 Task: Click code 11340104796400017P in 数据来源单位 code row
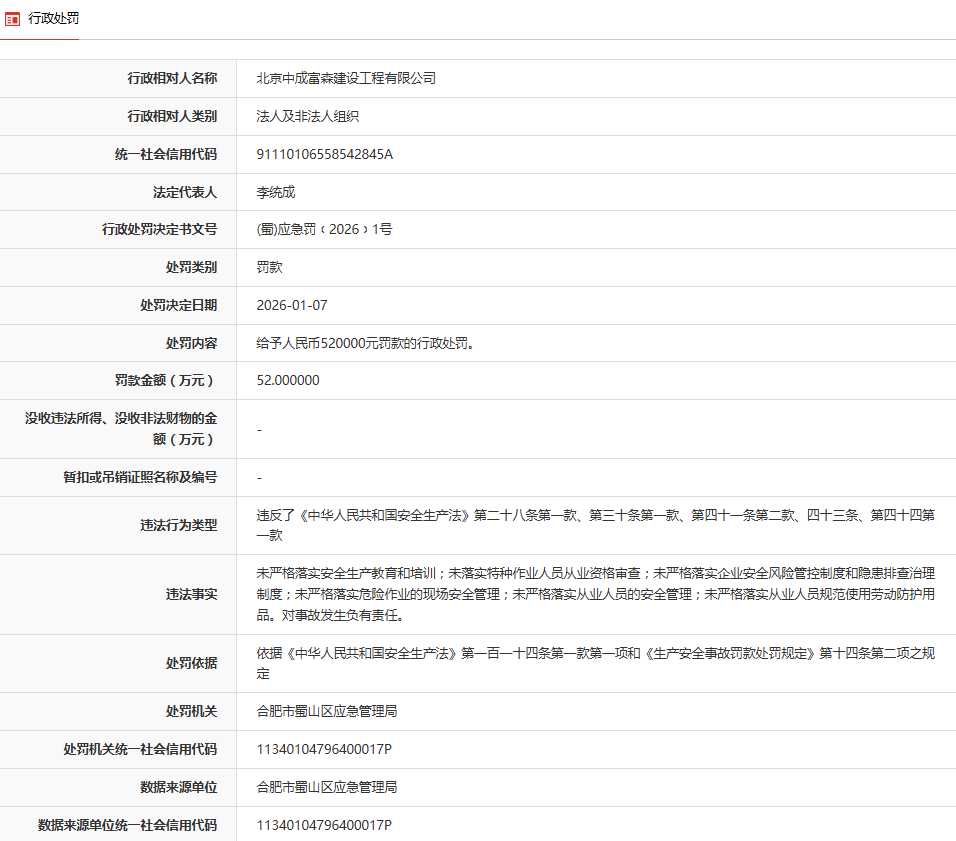click(x=324, y=825)
